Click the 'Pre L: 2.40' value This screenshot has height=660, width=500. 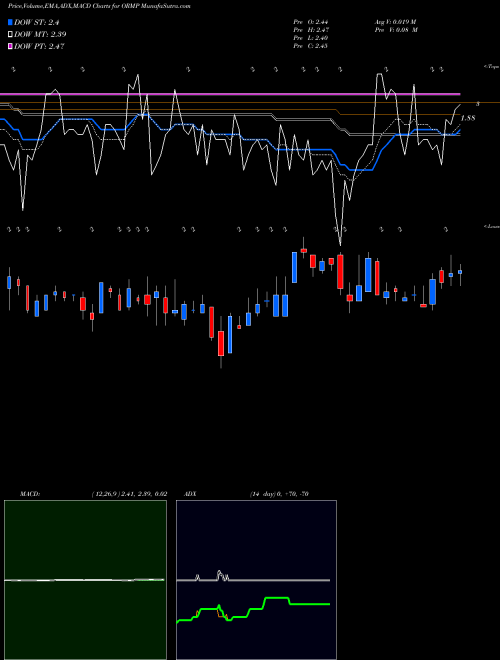point(311,38)
